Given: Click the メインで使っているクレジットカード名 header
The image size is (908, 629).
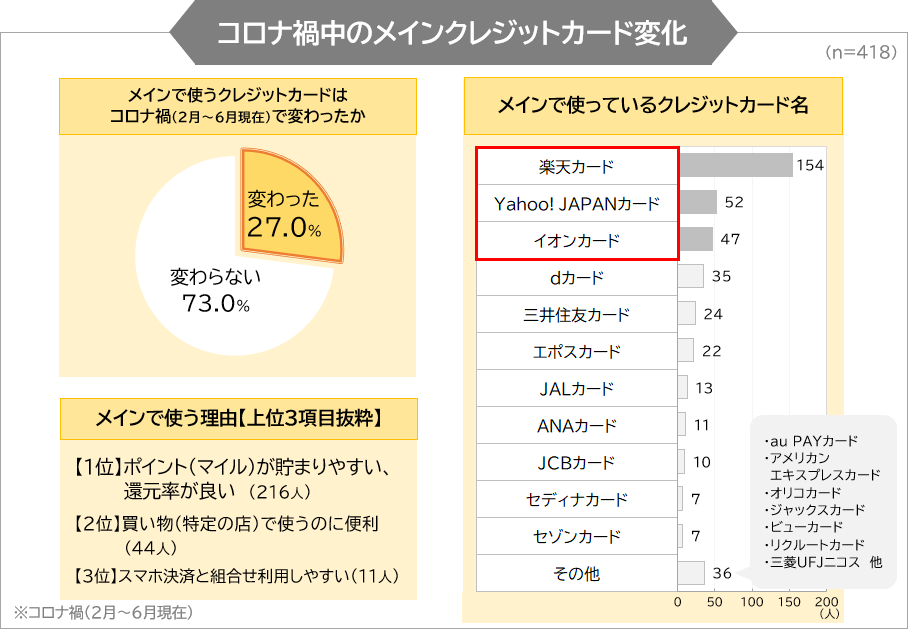Looking at the screenshot, I should (653, 106).
